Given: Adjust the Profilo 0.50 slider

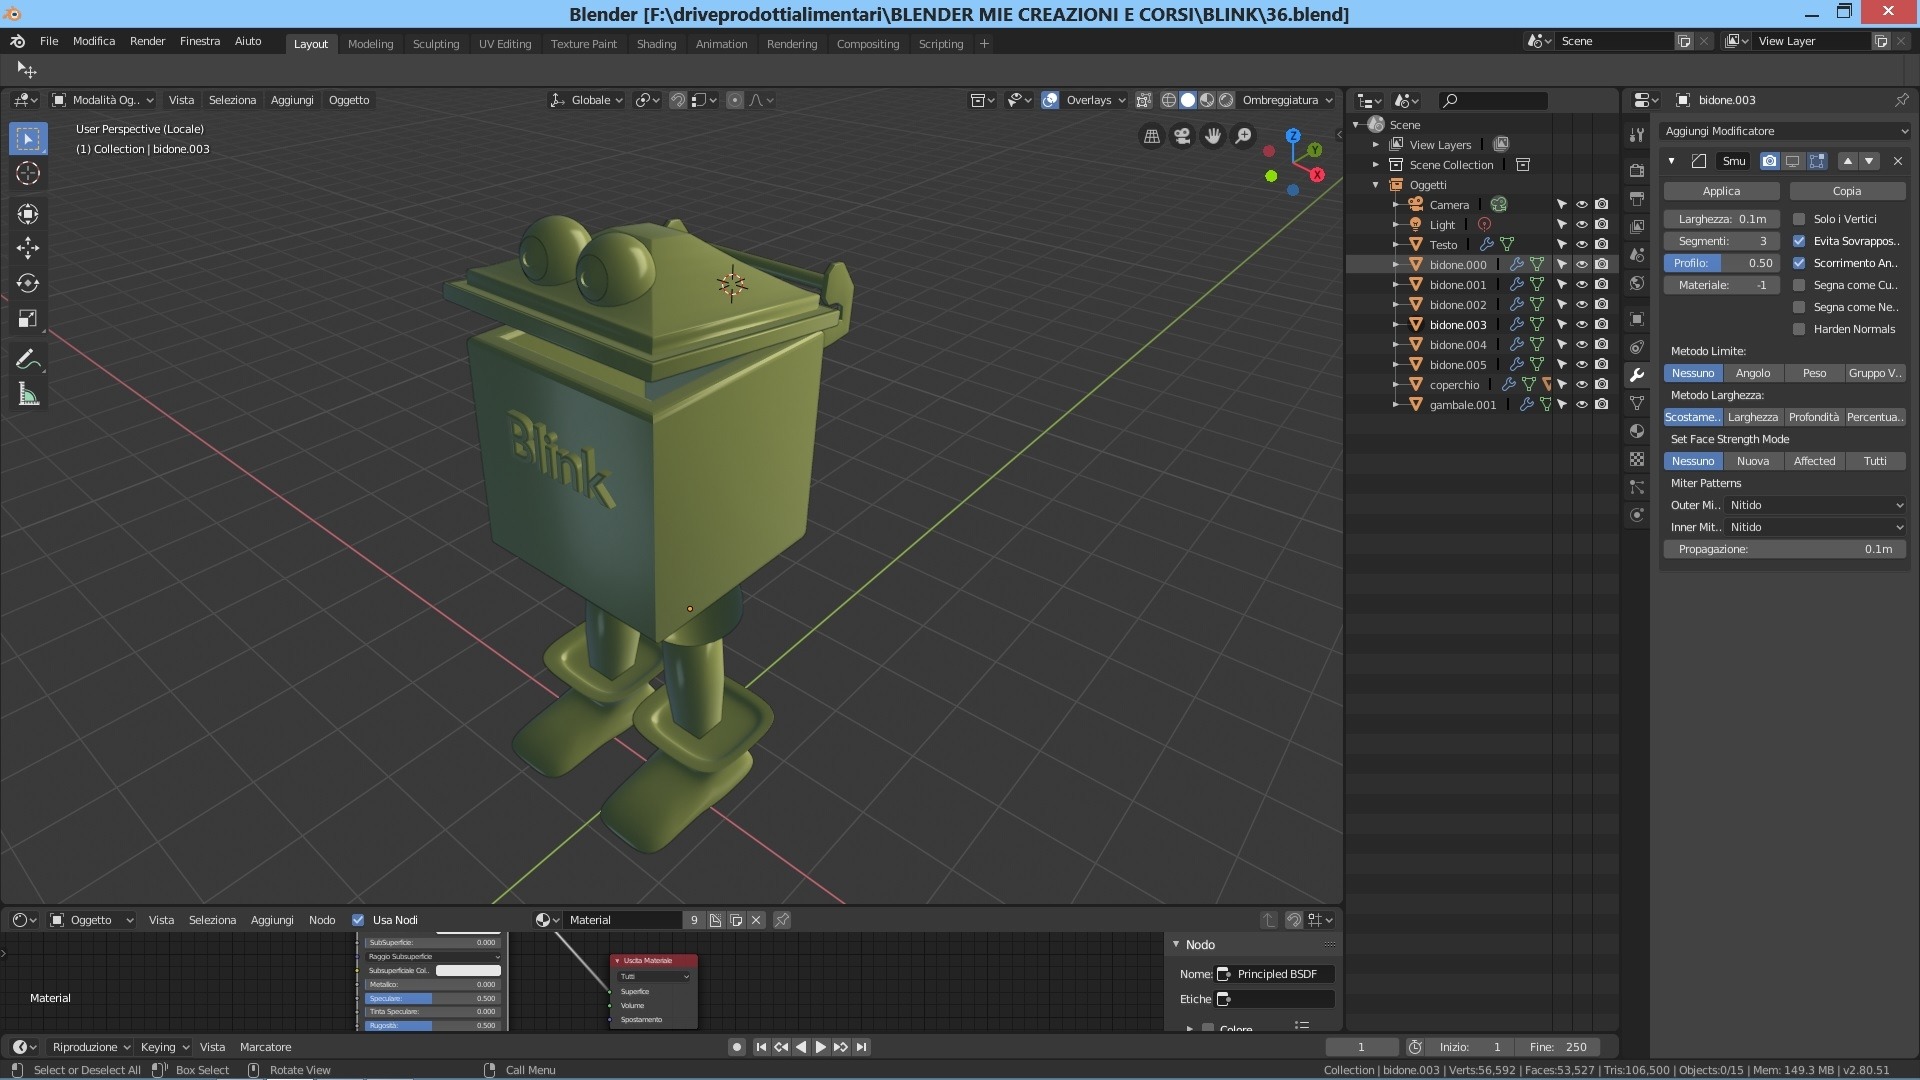Looking at the screenshot, I should click(x=1721, y=263).
